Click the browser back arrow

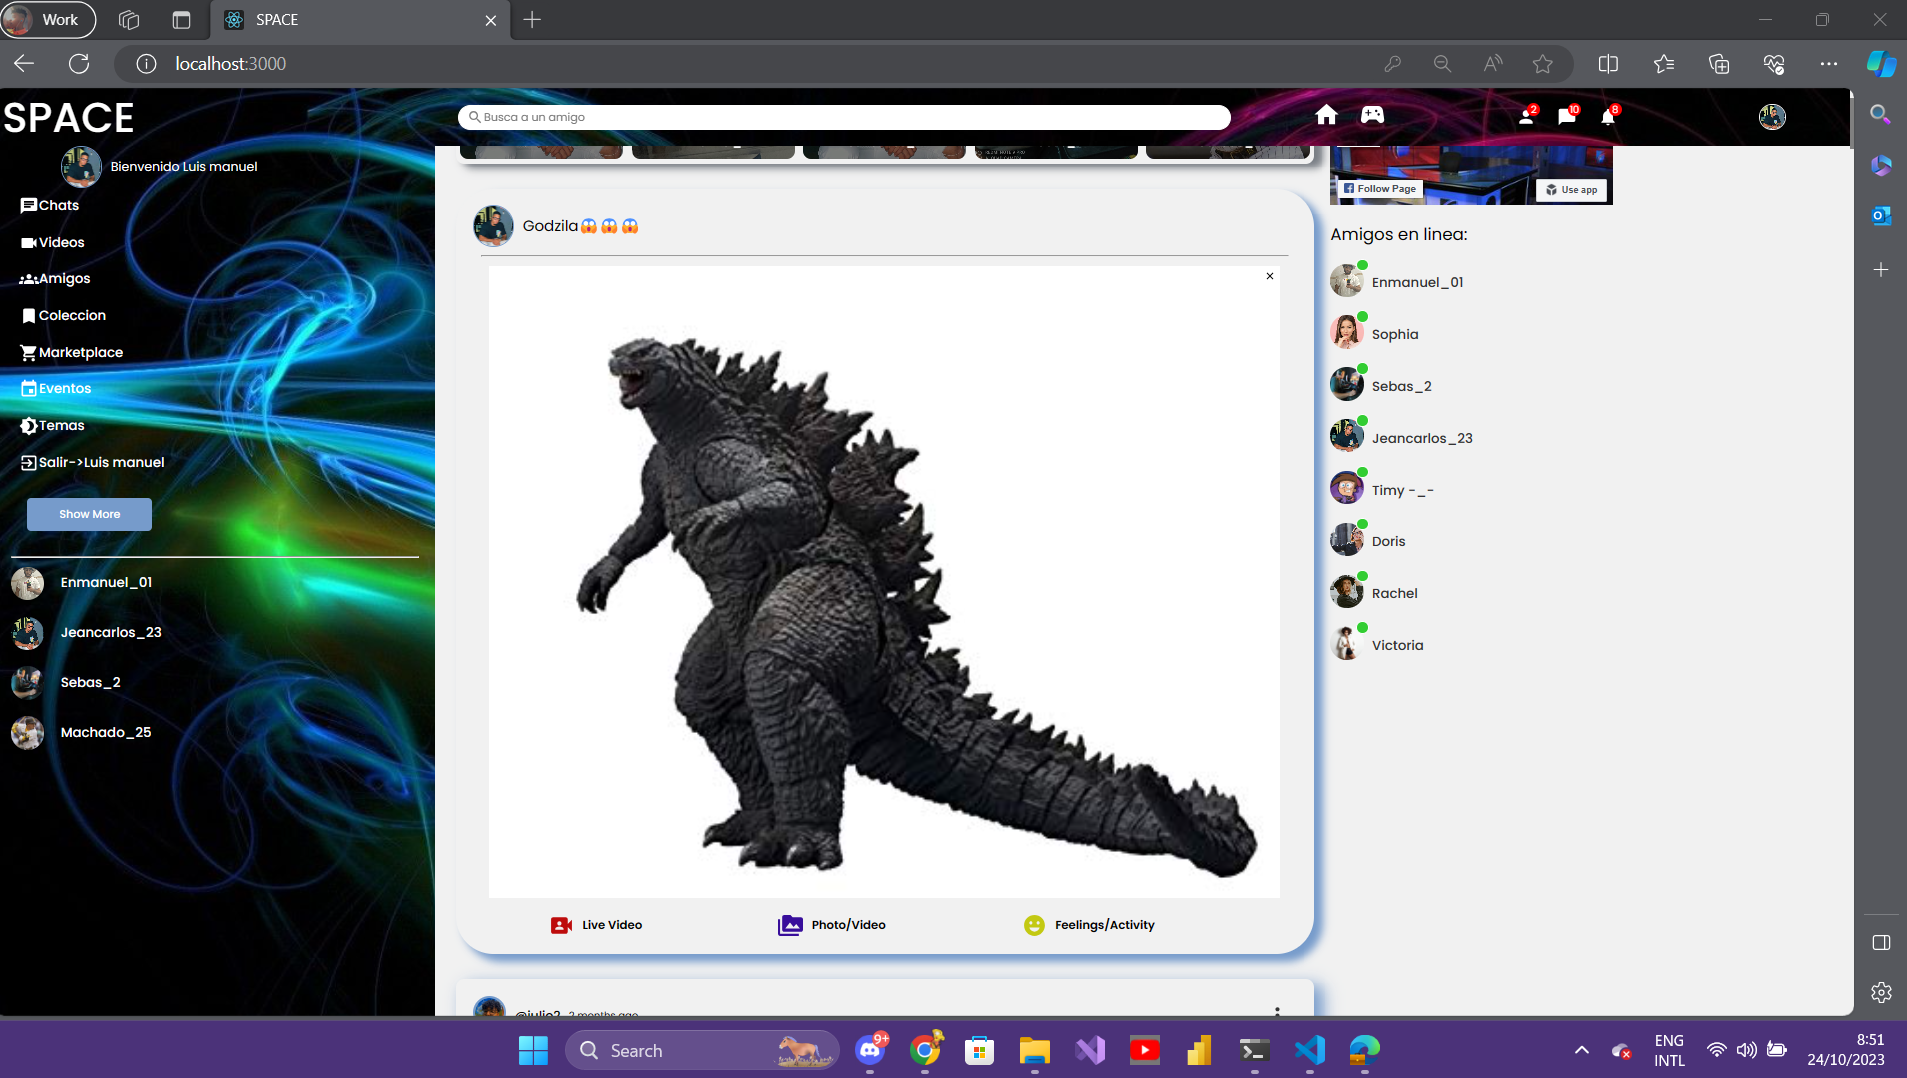click(x=24, y=63)
